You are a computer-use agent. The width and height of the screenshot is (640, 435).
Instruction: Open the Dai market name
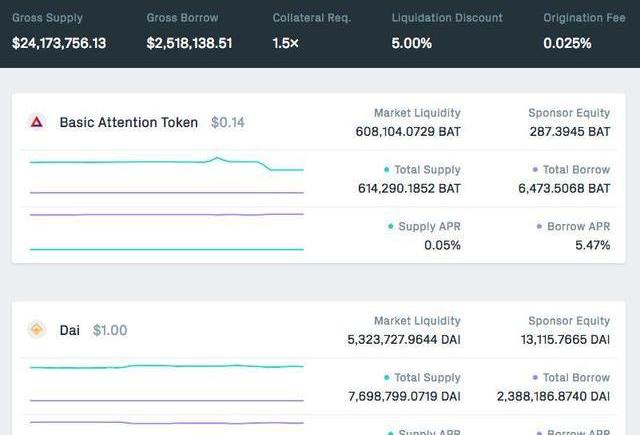[69, 330]
